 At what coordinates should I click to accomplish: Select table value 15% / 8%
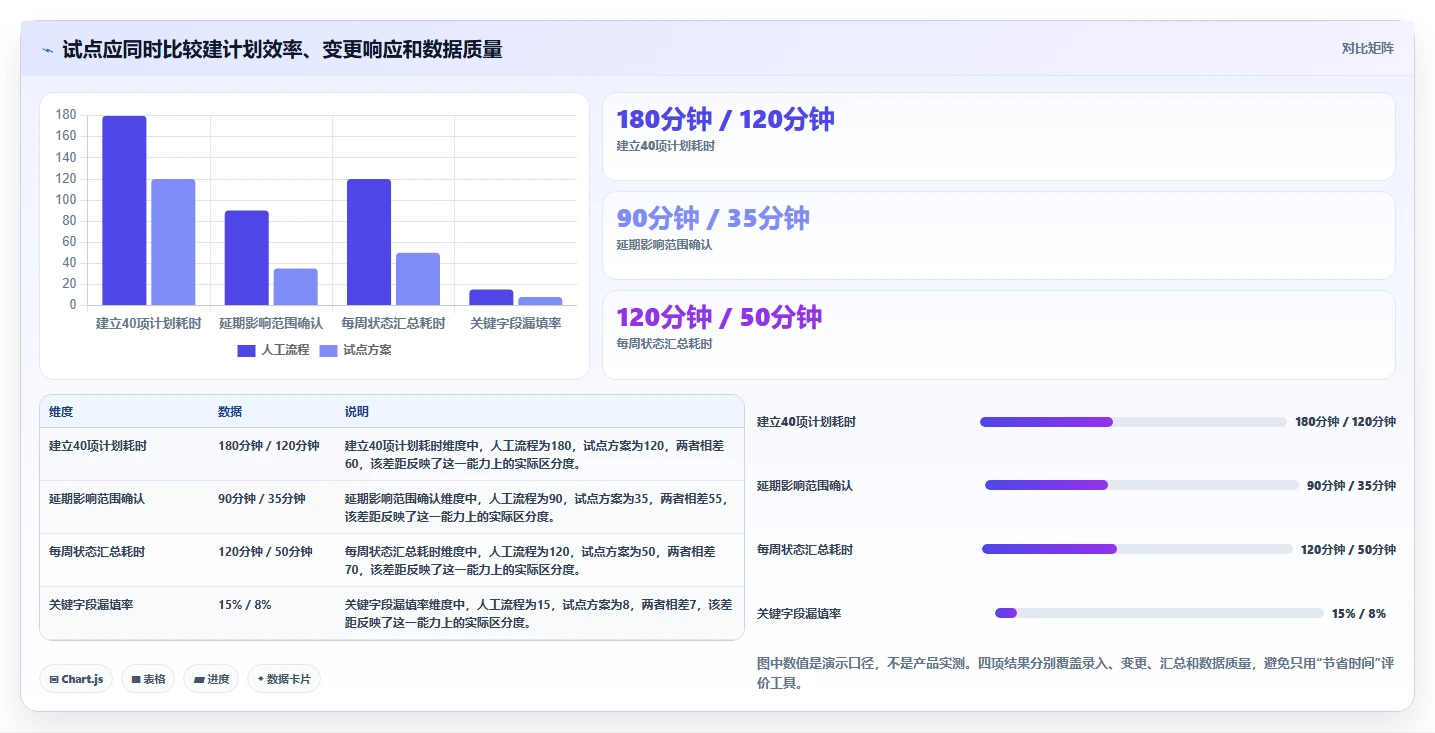245,605
